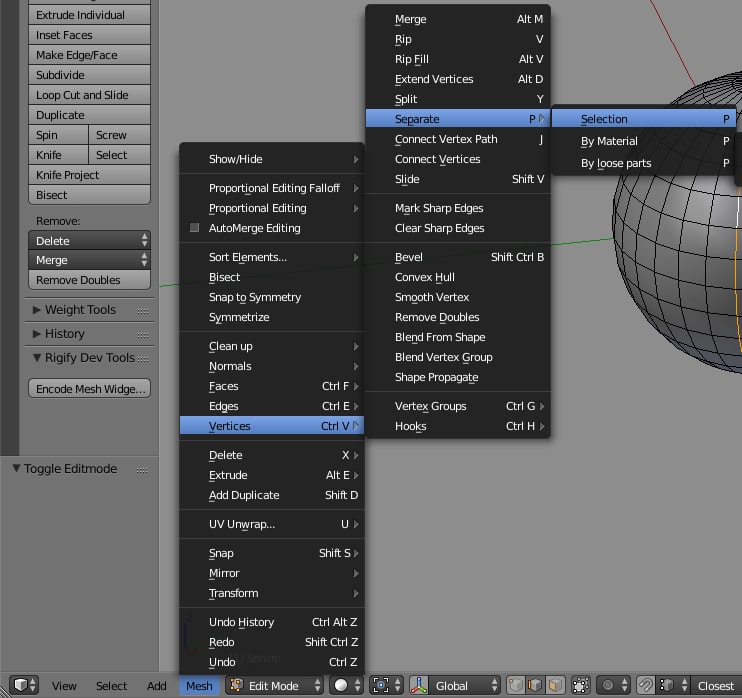Click the Mesh menu in the header
742x698 pixels.
pyautogui.click(x=199, y=685)
